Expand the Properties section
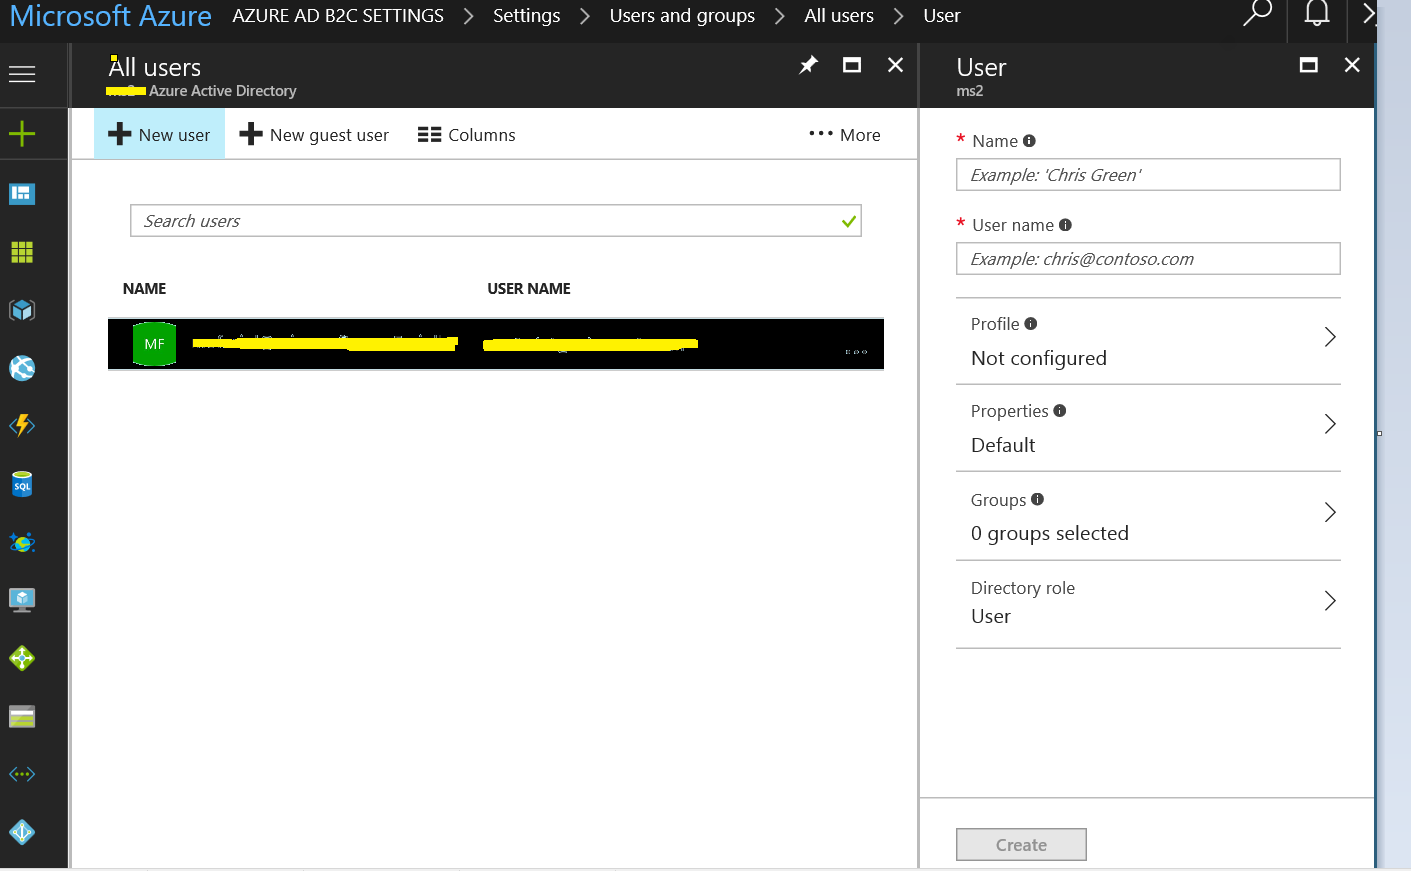This screenshot has width=1411, height=871. tap(1148, 428)
